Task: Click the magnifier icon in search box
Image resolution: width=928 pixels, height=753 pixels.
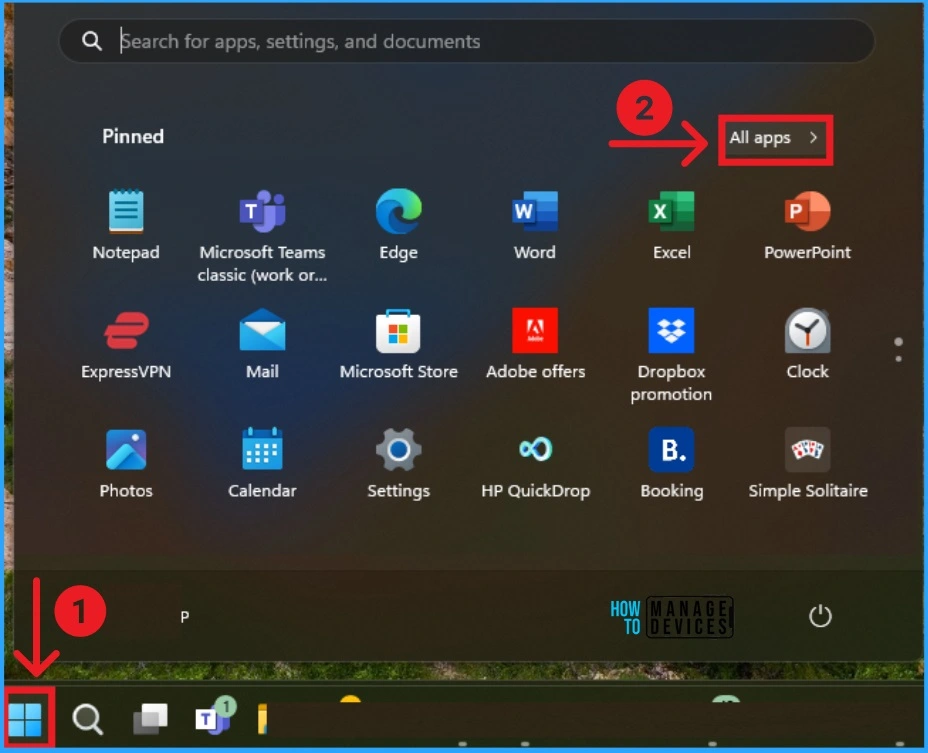Action: [92, 41]
